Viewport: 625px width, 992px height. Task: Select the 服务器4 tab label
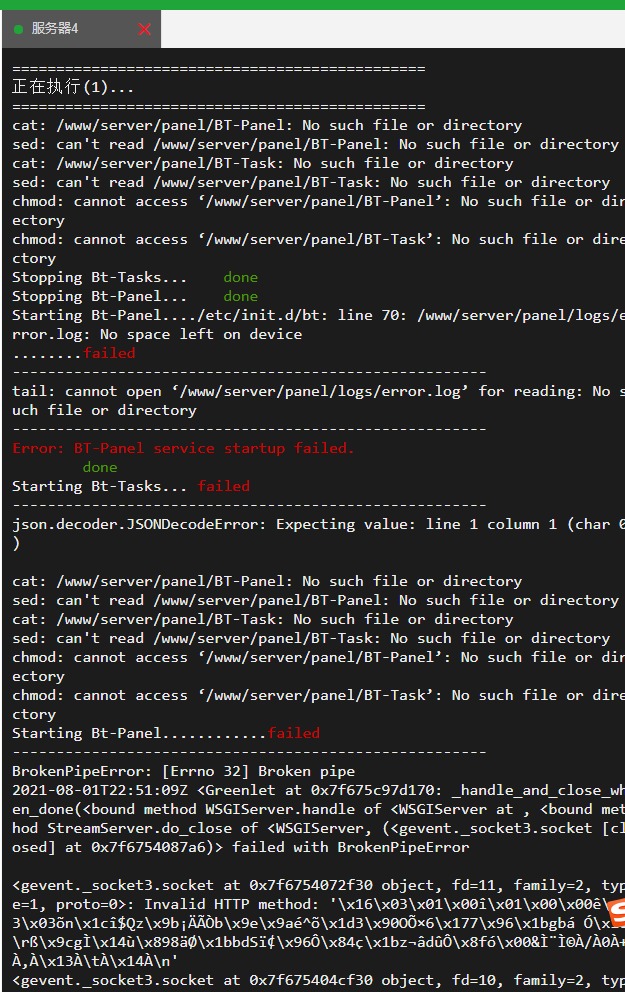tap(55, 28)
